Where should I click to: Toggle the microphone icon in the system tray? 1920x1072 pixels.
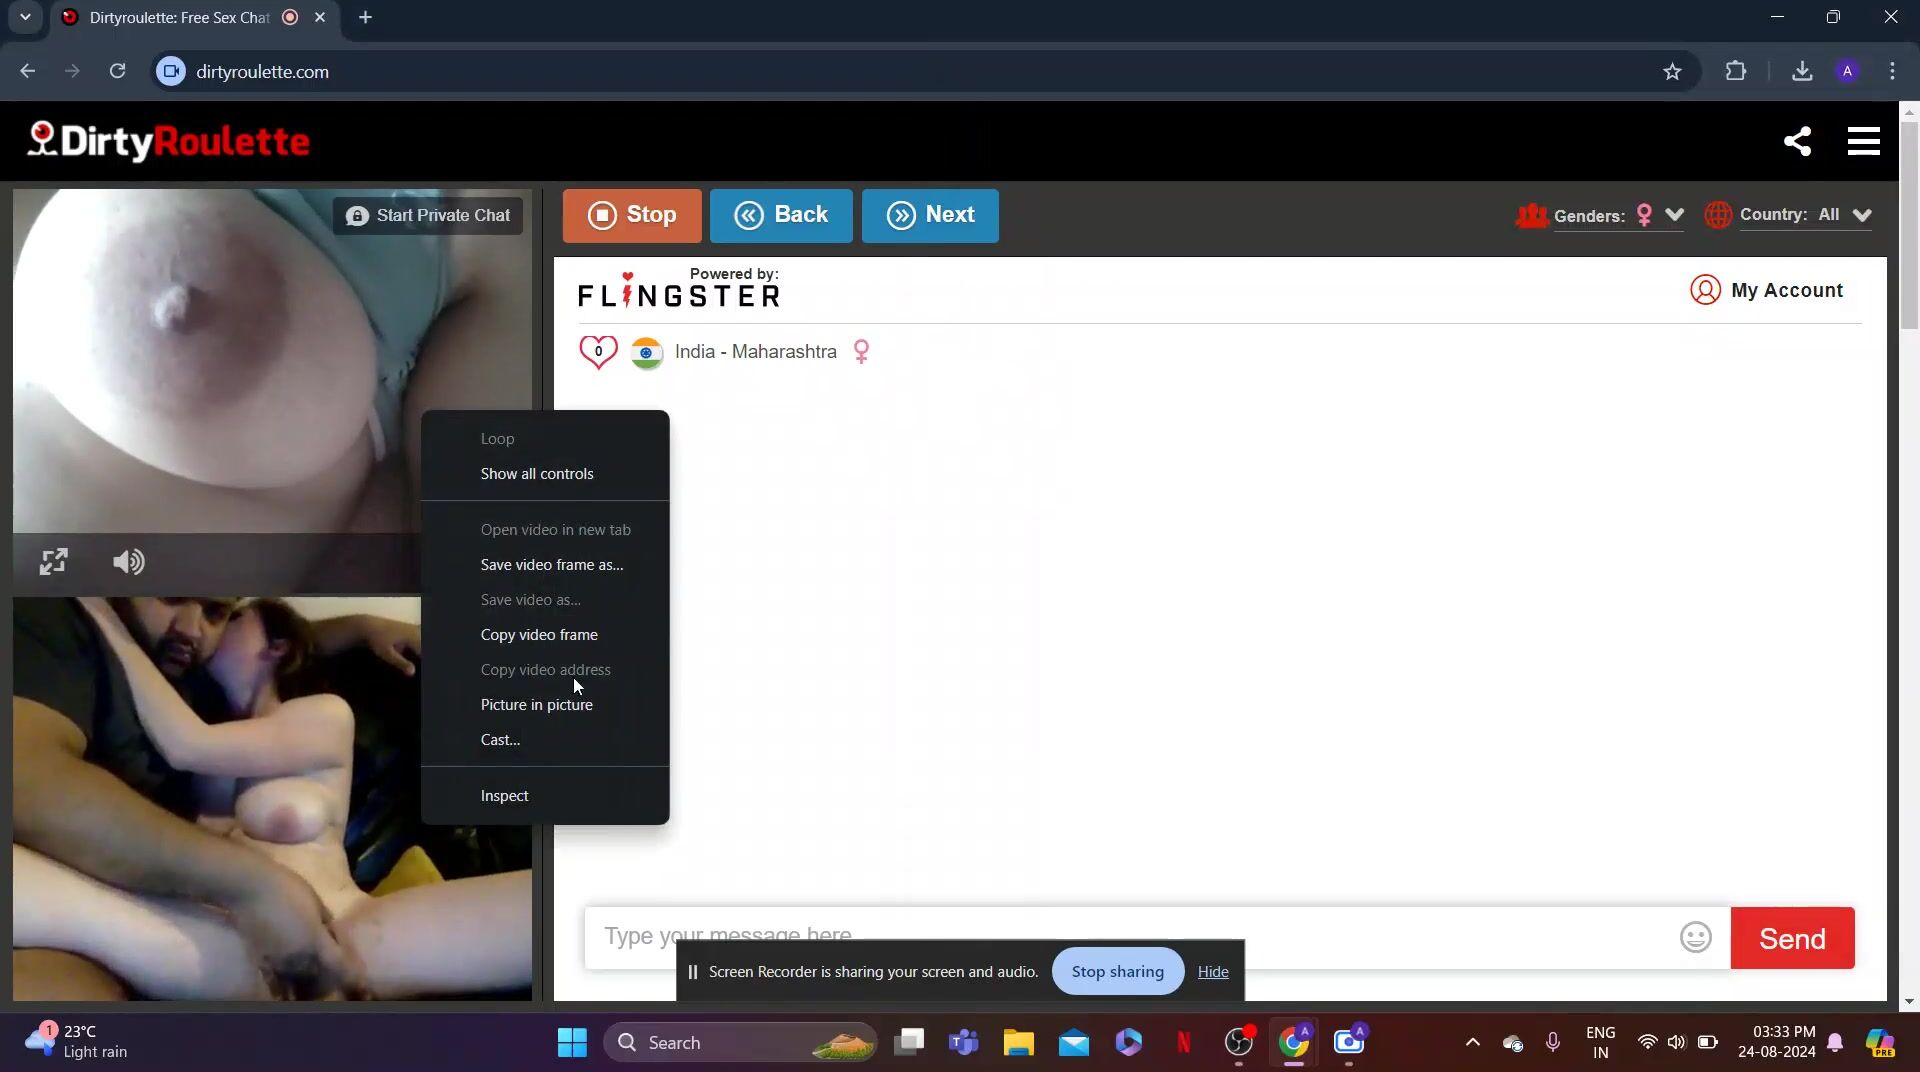coord(1553,1043)
